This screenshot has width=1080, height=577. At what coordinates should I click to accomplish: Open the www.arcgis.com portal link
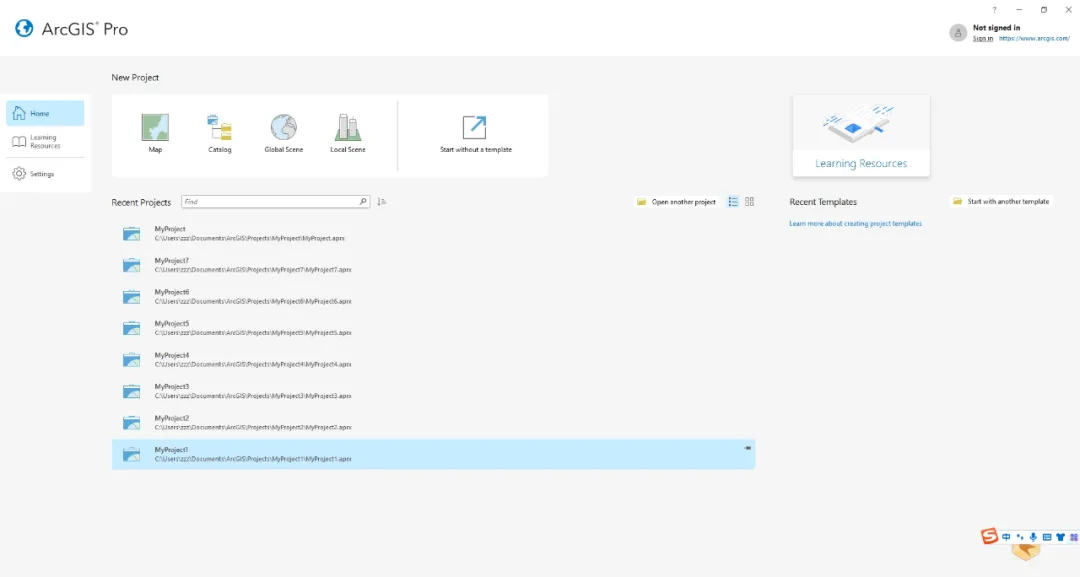(x=1034, y=39)
